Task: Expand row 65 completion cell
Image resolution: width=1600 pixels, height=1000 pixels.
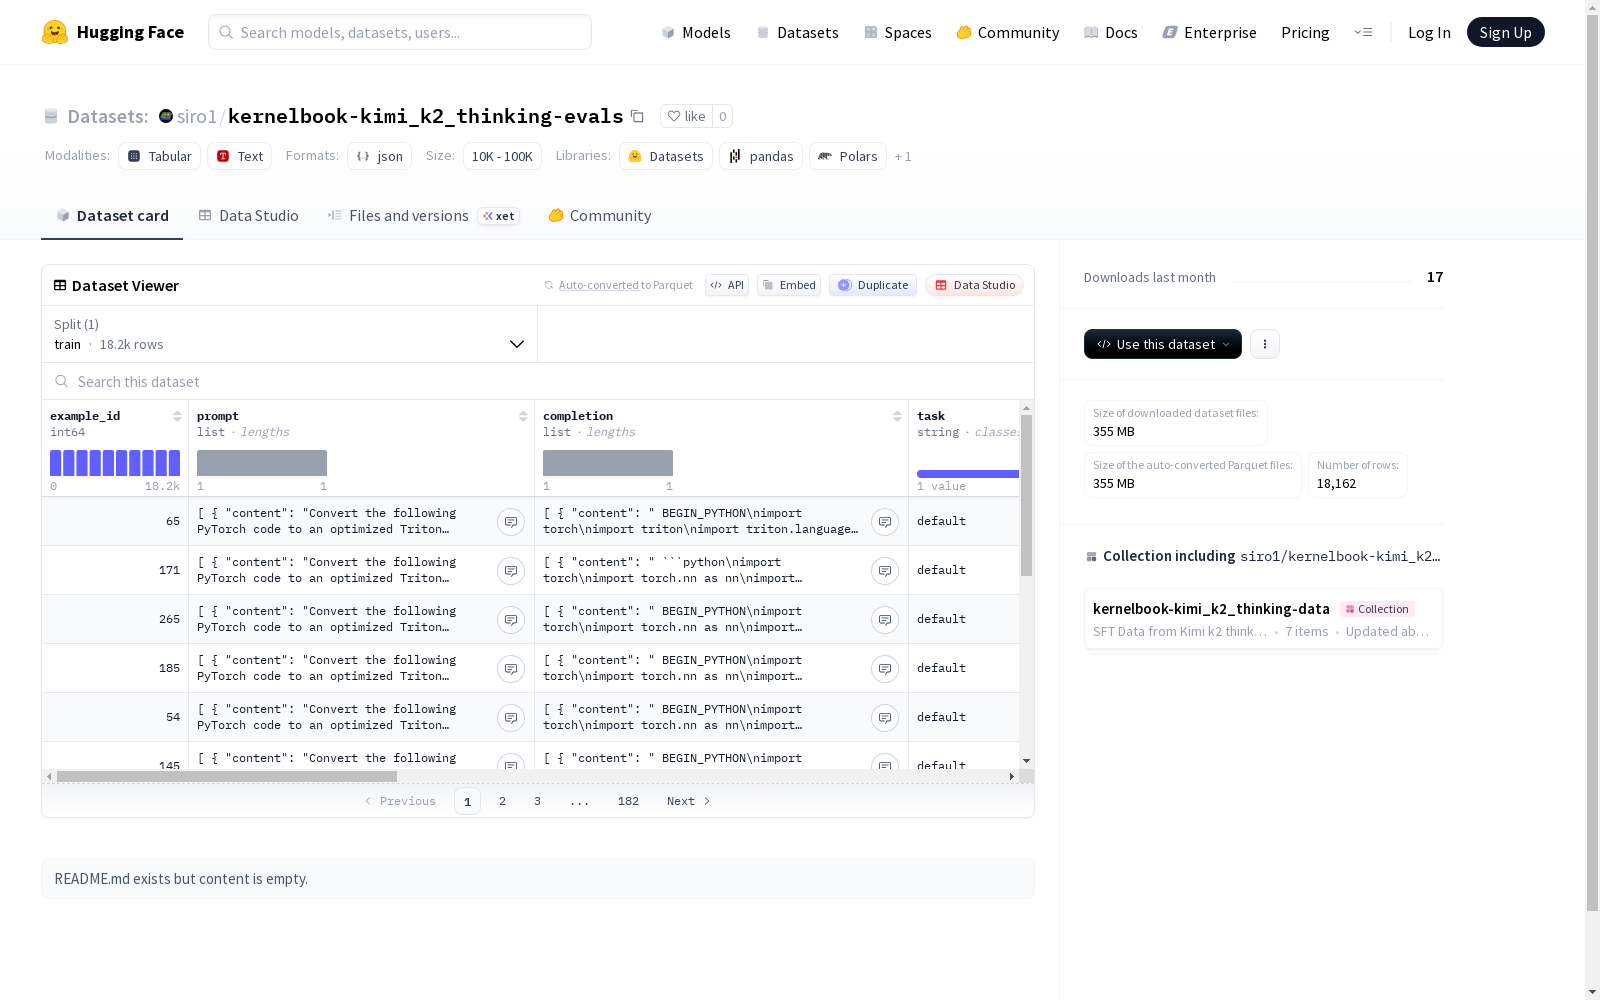Action: (x=885, y=521)
